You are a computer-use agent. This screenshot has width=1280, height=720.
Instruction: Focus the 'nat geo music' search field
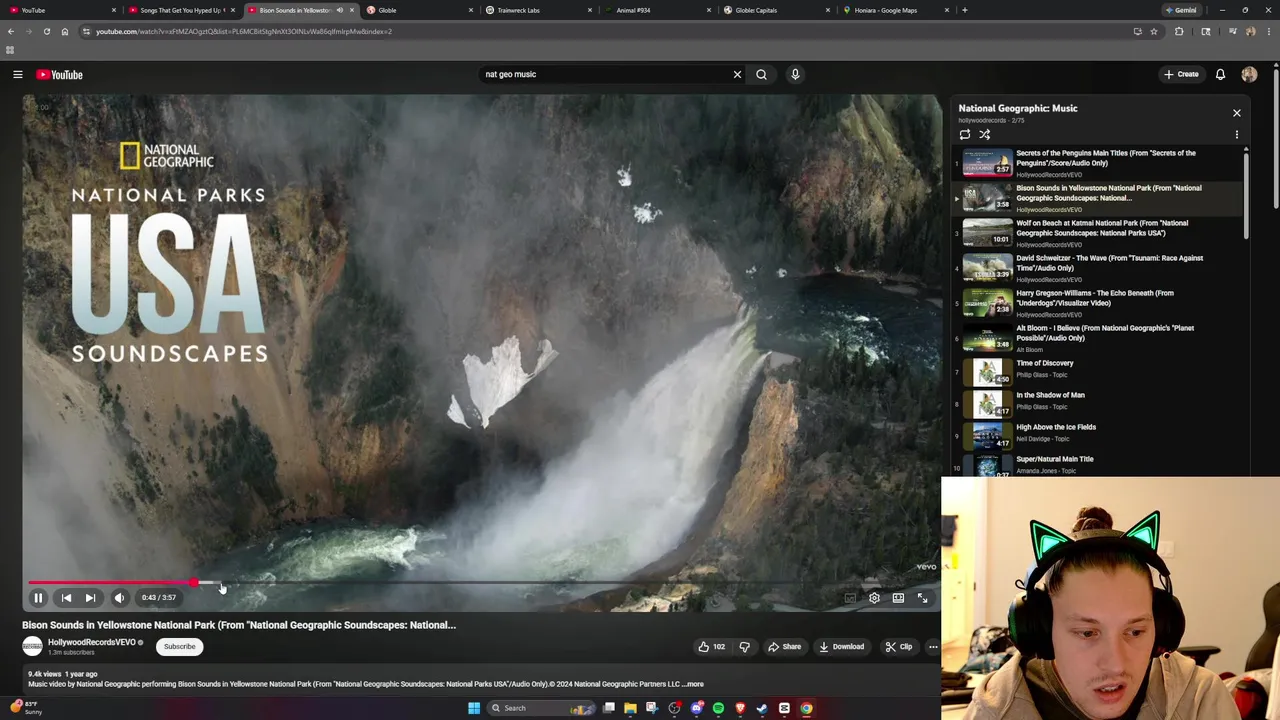[605, 74]
